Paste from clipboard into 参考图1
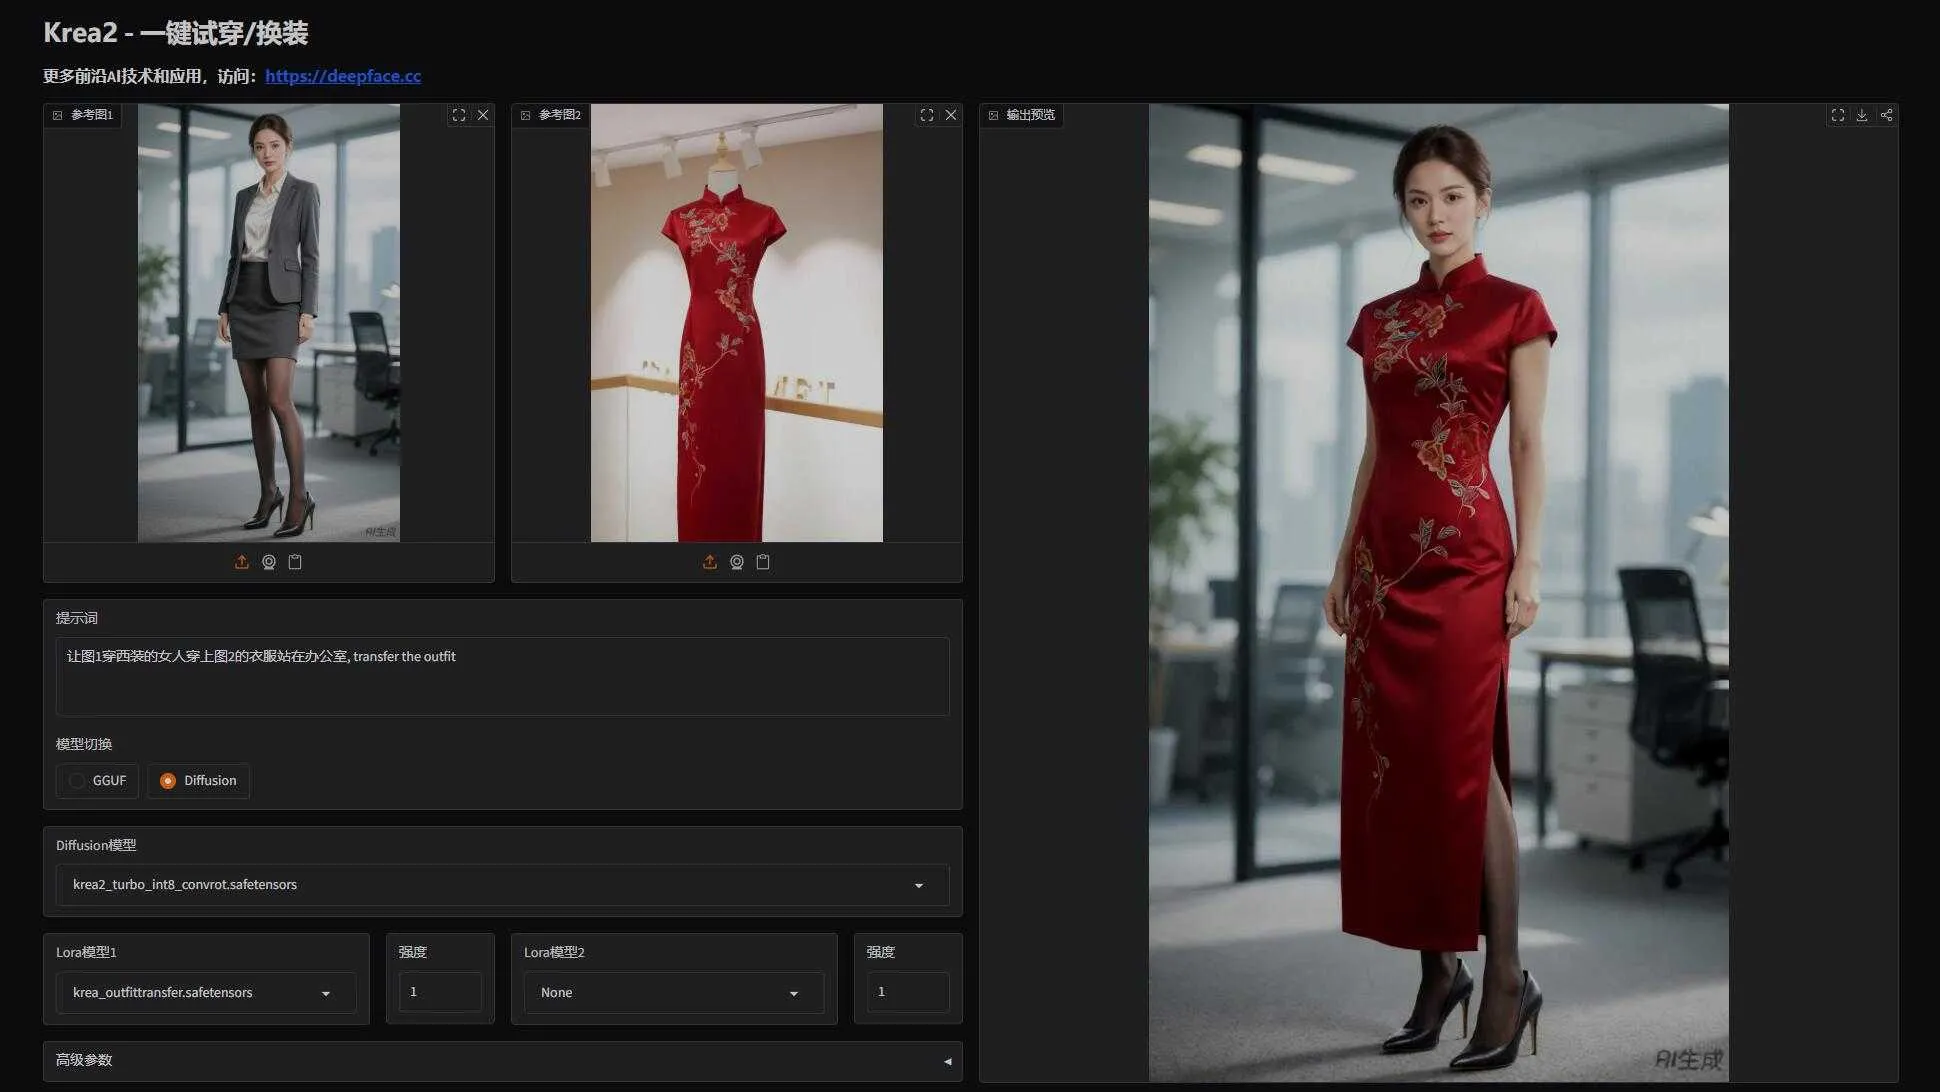The width and height of the screenshot is (1940, 1092). click(295, 562)
